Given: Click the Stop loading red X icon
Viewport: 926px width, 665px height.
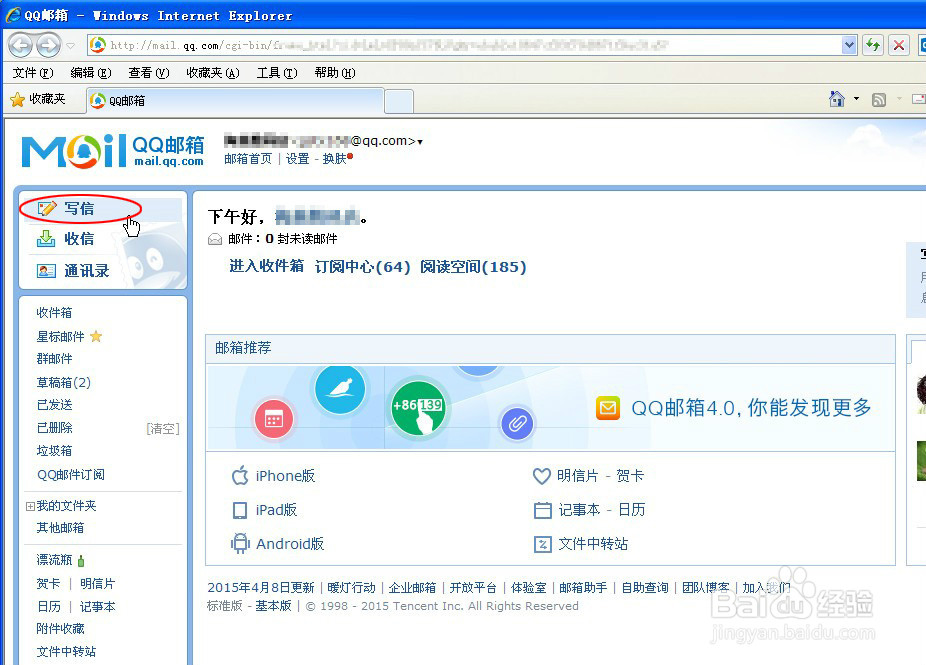Looking at the screenshot, I should [x=899, y=45].
